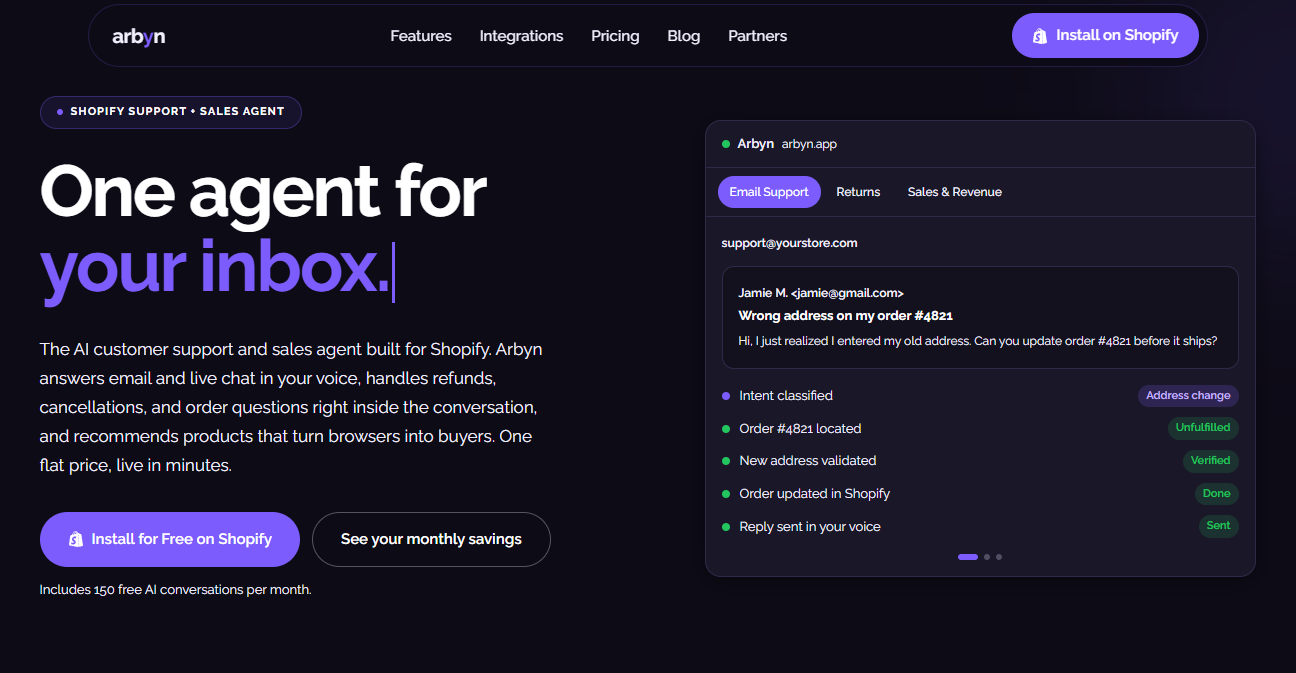Click the subject Wrong address on my order #4821
The width and height of the screenshot is (1296, 673).
click(845, 315)
